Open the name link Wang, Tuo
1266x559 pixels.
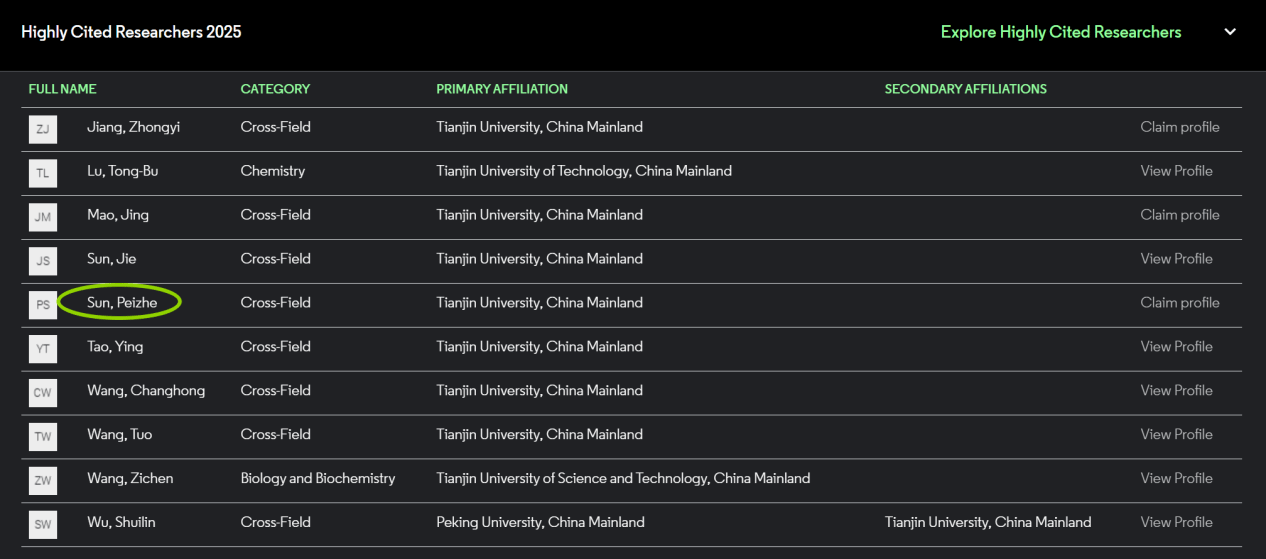pyautogui.click(x=120, y=434)
